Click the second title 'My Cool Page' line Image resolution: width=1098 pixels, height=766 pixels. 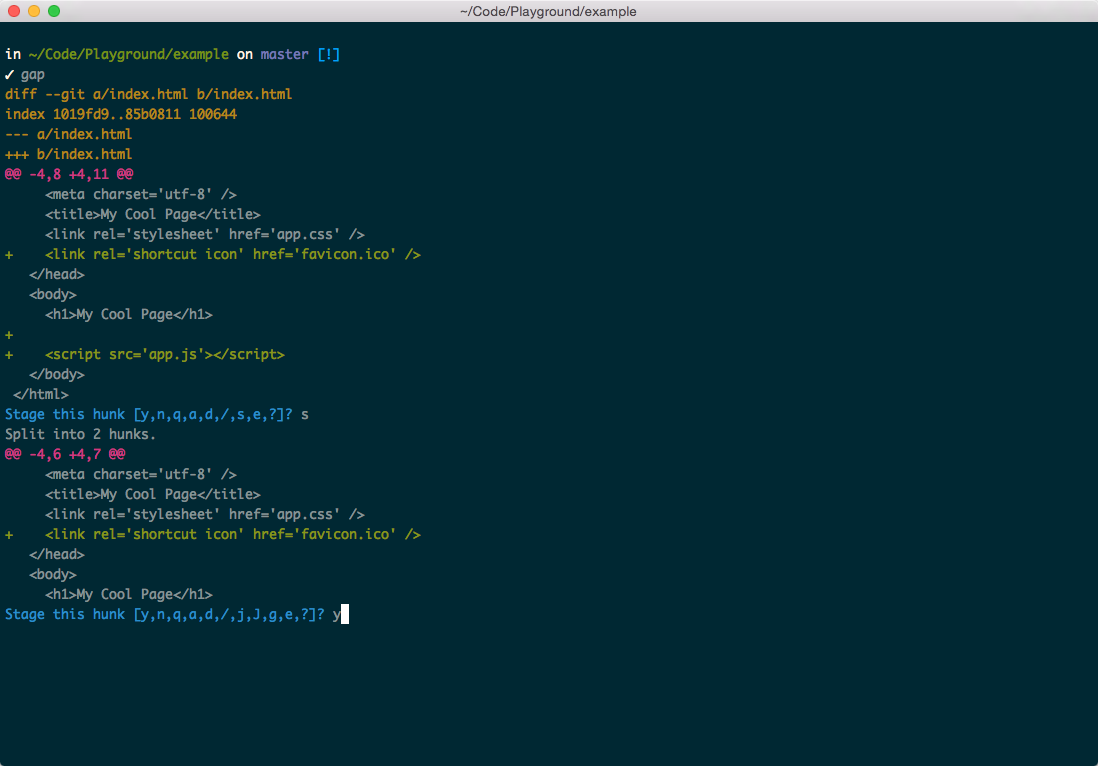click(x=153, y=494)
